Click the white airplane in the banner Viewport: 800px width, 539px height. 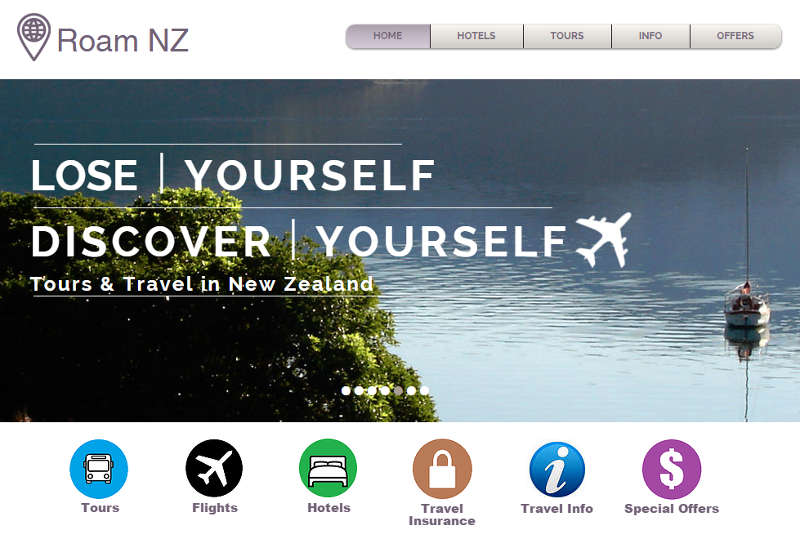pyautogui.click(x=604, y=240)
